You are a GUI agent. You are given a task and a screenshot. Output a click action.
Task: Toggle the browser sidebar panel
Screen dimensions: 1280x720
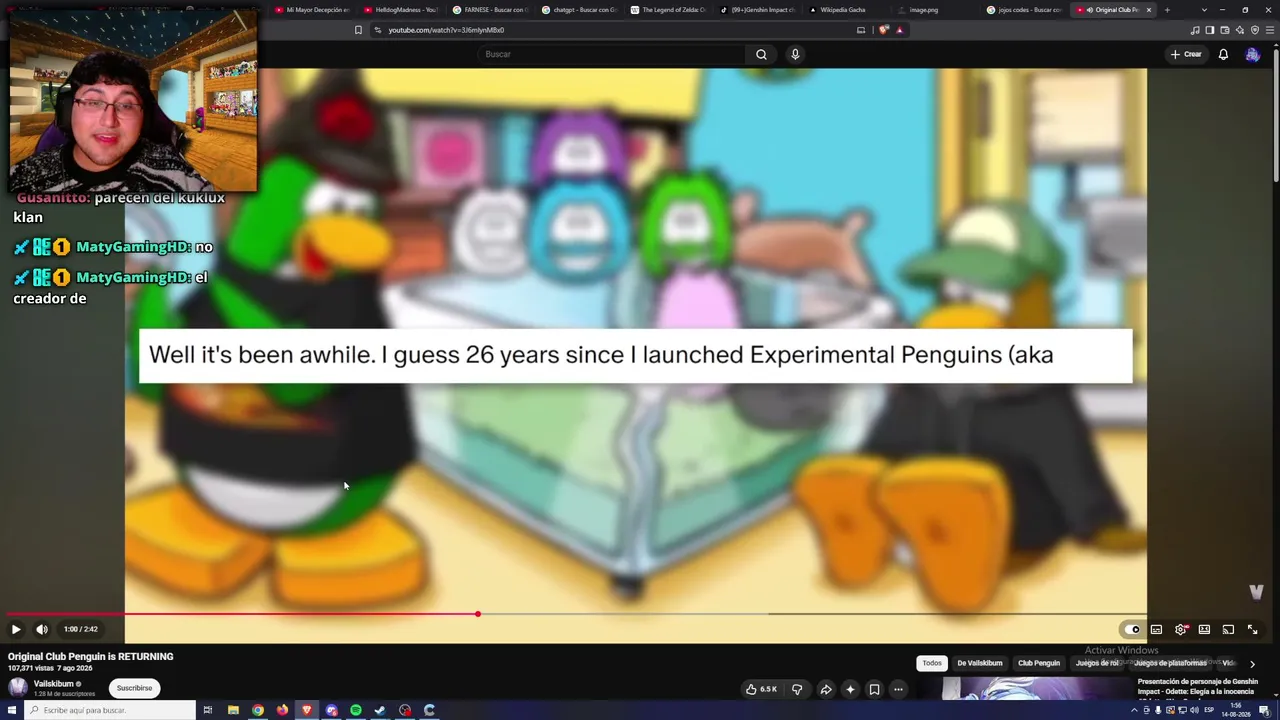[1210, 30]
